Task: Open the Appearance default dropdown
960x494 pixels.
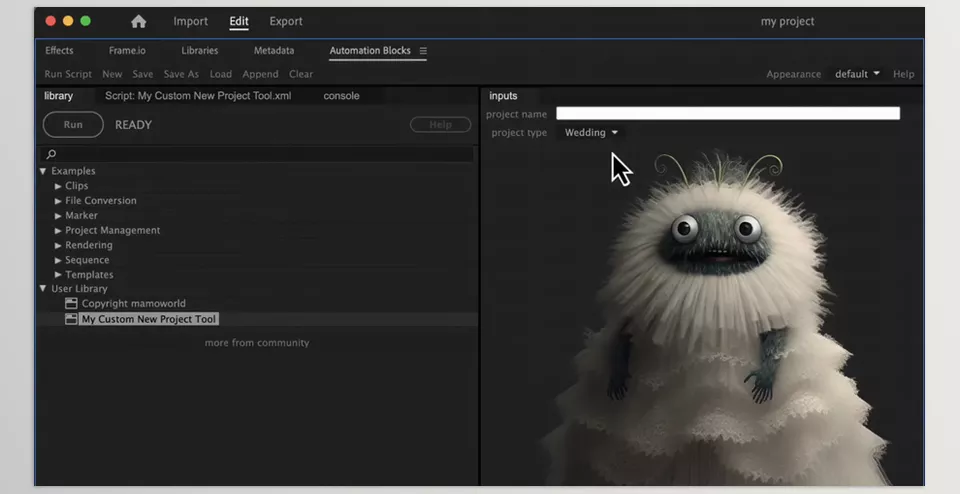Action: pos(857,74)
